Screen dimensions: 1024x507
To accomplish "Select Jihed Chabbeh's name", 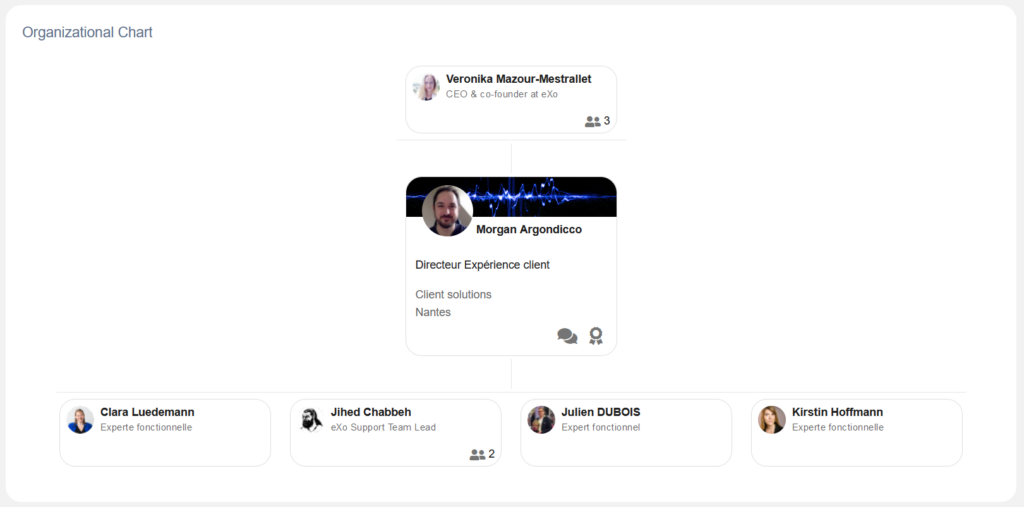I will point(371,412).
